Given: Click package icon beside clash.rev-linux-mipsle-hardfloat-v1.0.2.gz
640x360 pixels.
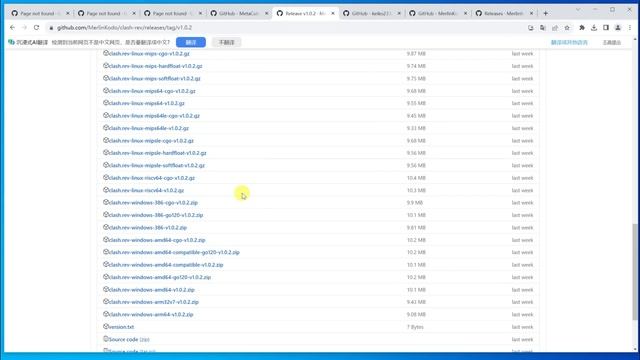Looking at the screenshot, I should pyautogui.click(x=106, y=153).
